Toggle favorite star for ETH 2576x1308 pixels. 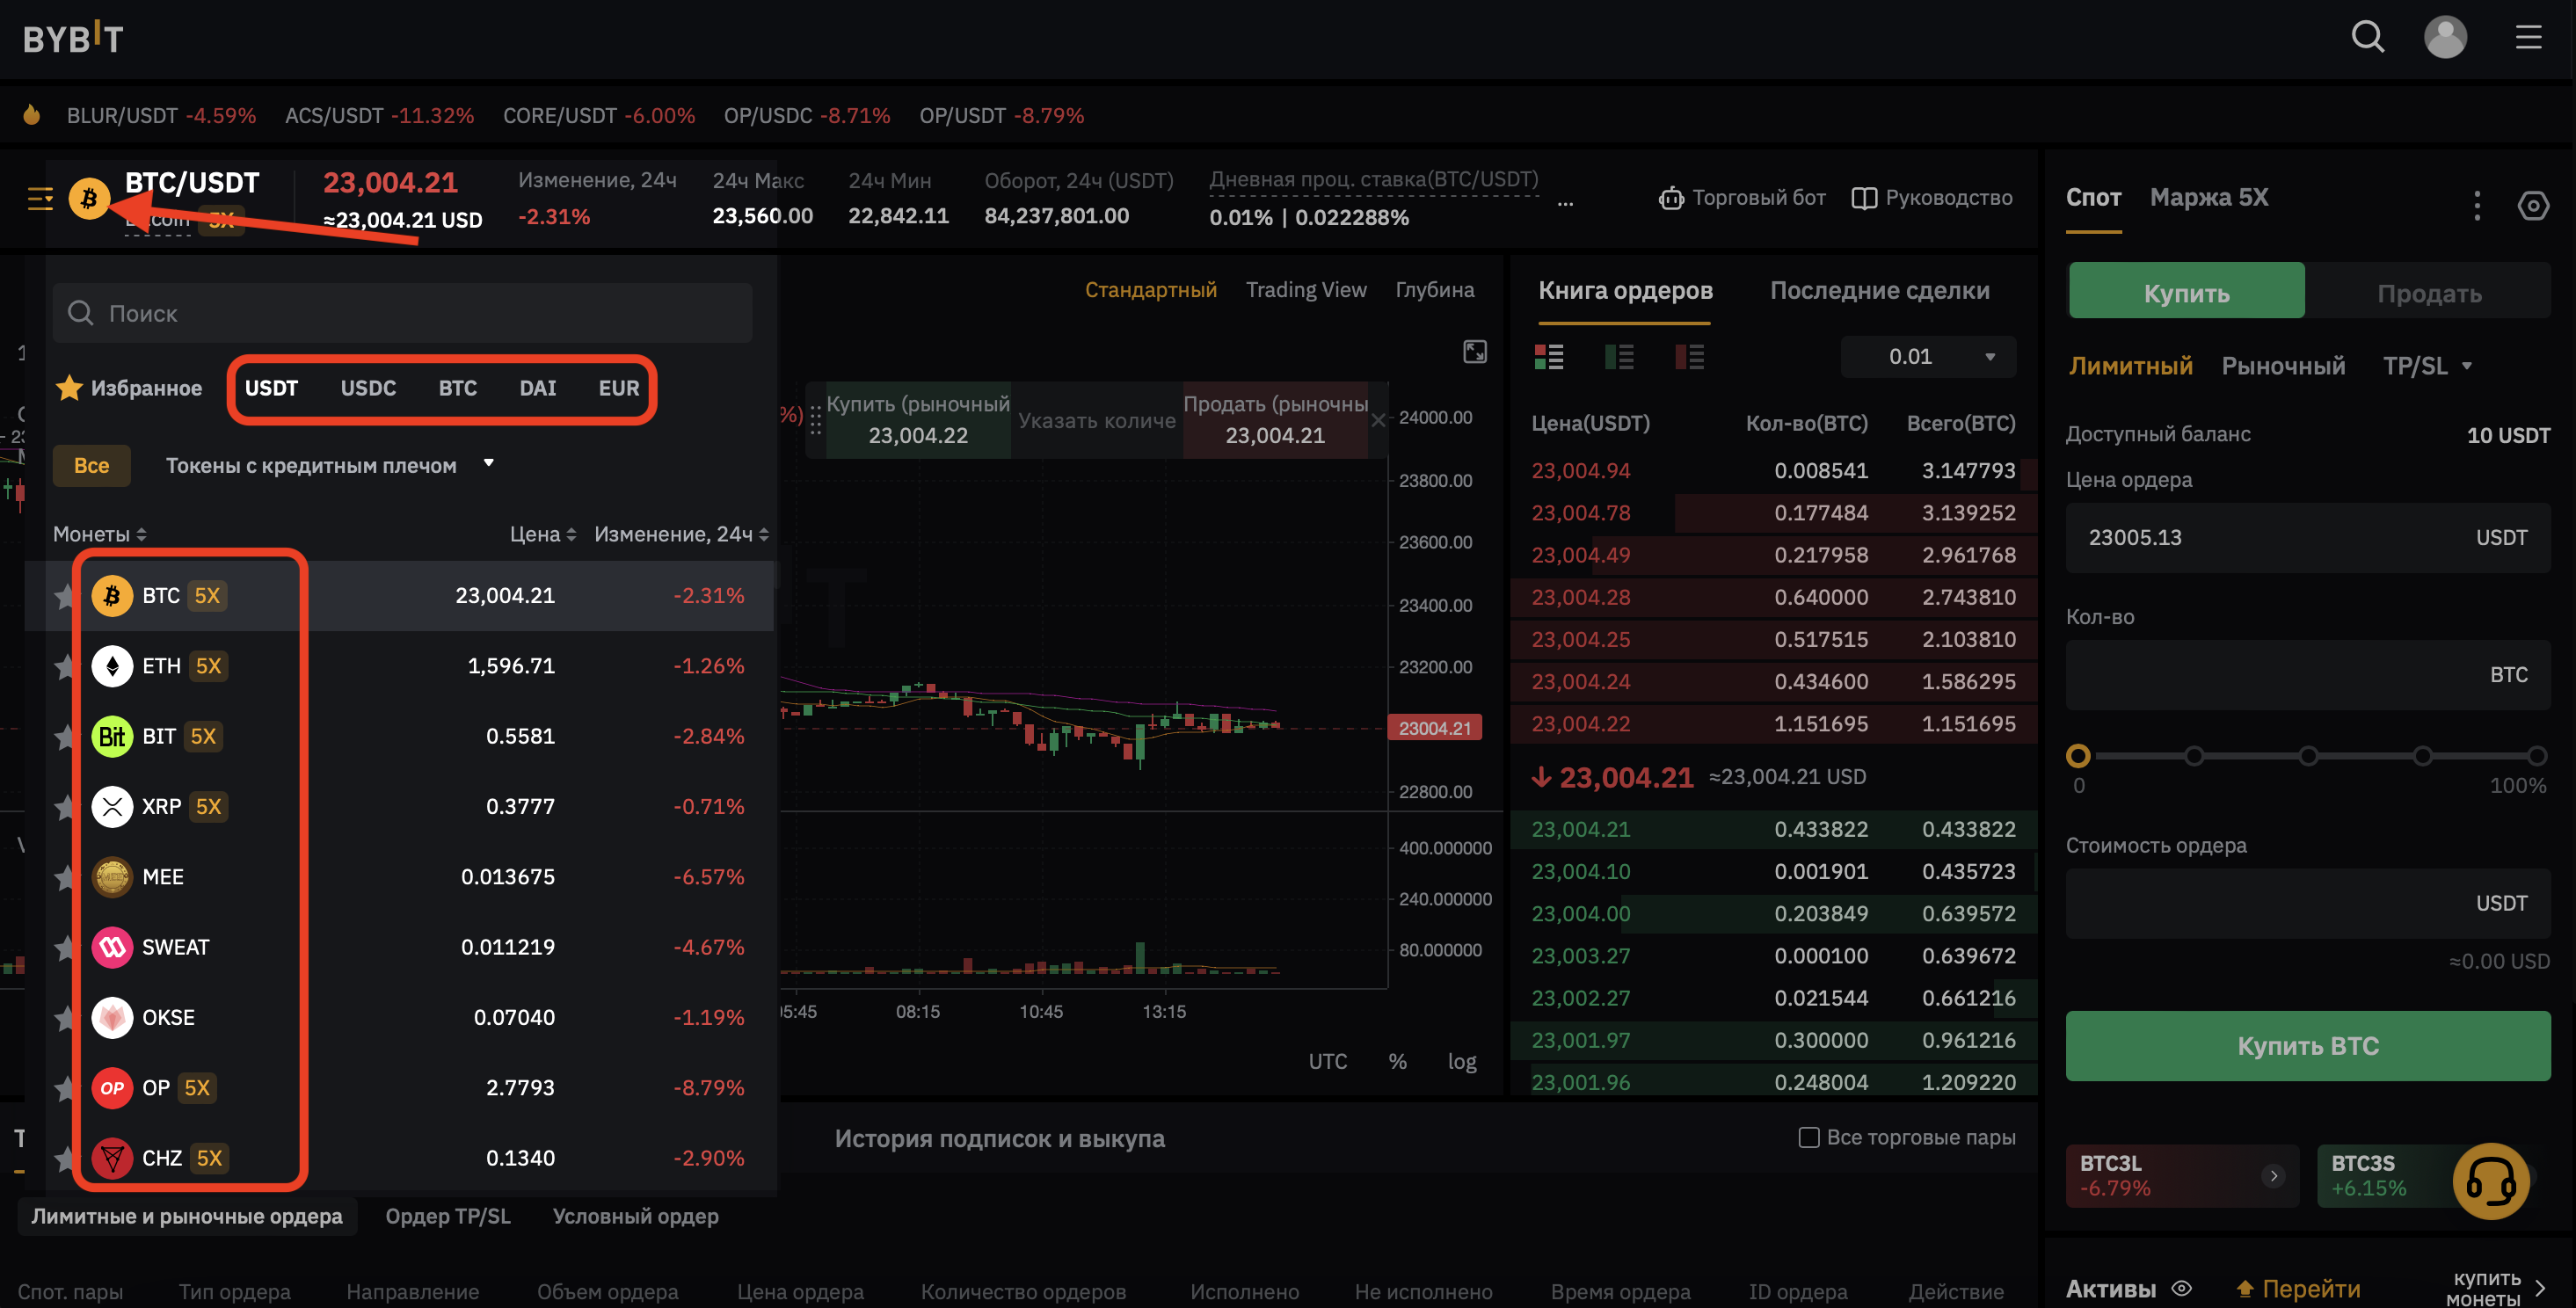(x=66, y=666)
